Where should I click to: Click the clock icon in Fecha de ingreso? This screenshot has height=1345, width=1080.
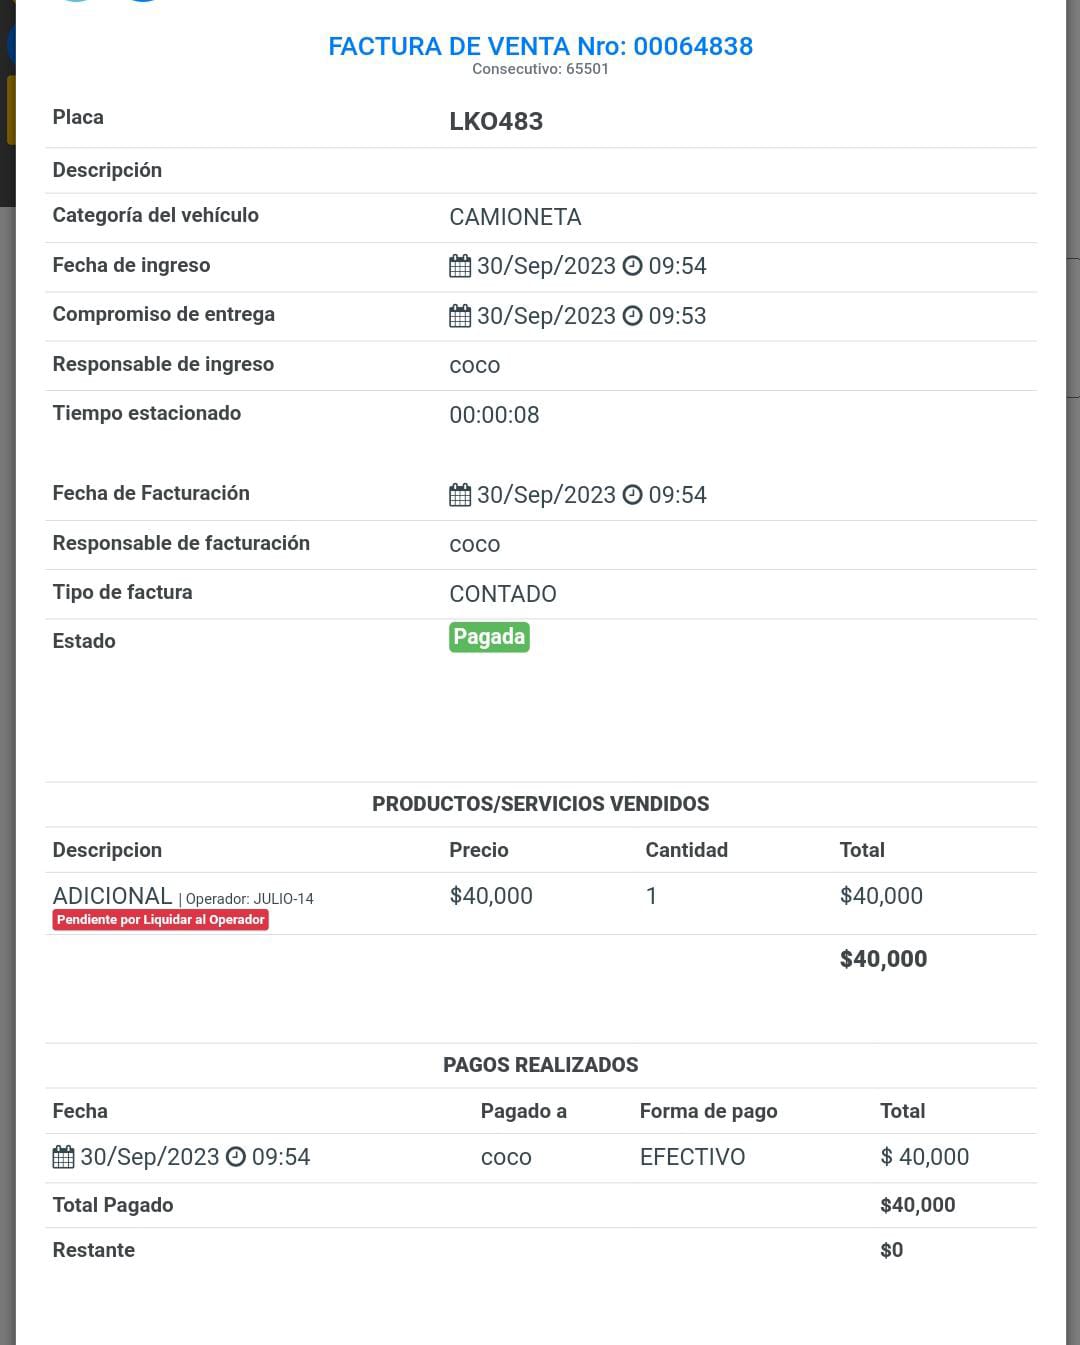click(x=632, y=266)
